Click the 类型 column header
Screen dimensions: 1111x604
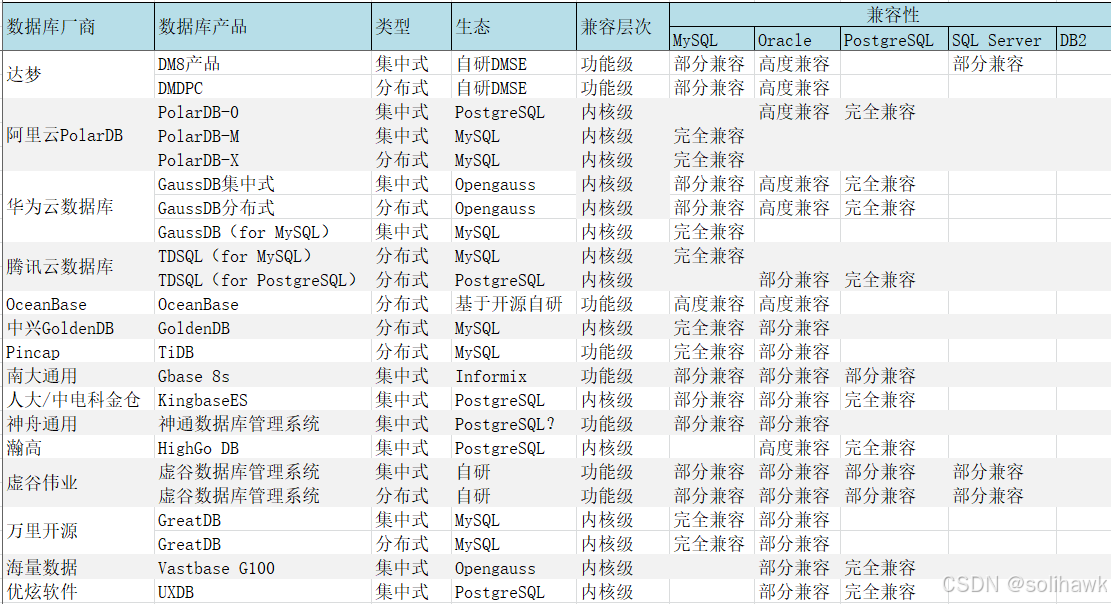point(411,27)
